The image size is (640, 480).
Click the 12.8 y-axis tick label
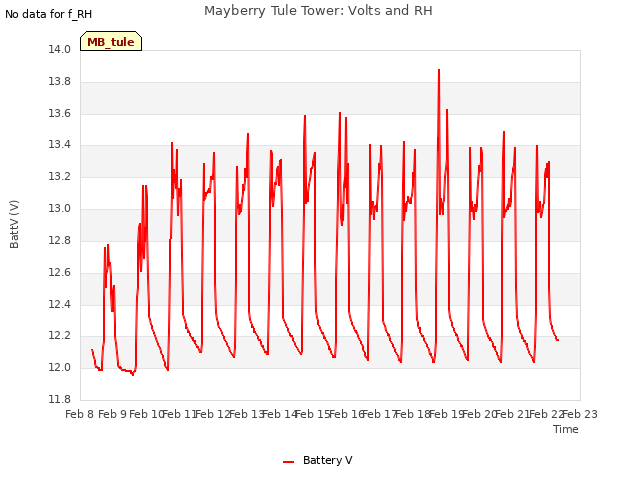coord(60,240)
